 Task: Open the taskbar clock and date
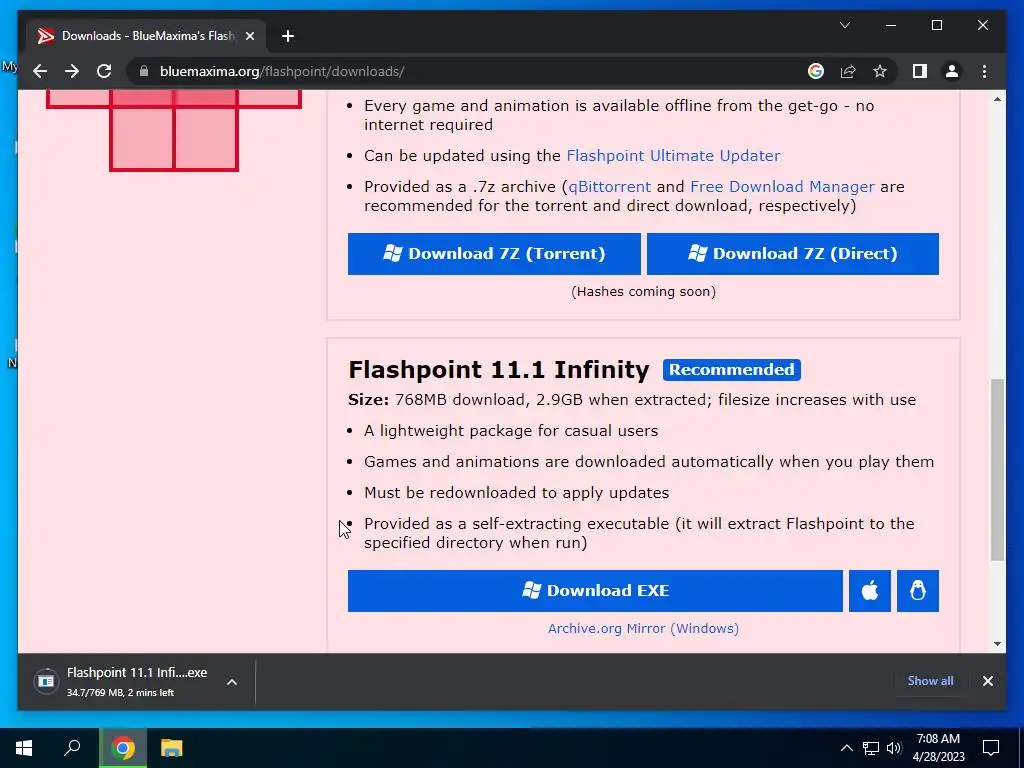938,748
